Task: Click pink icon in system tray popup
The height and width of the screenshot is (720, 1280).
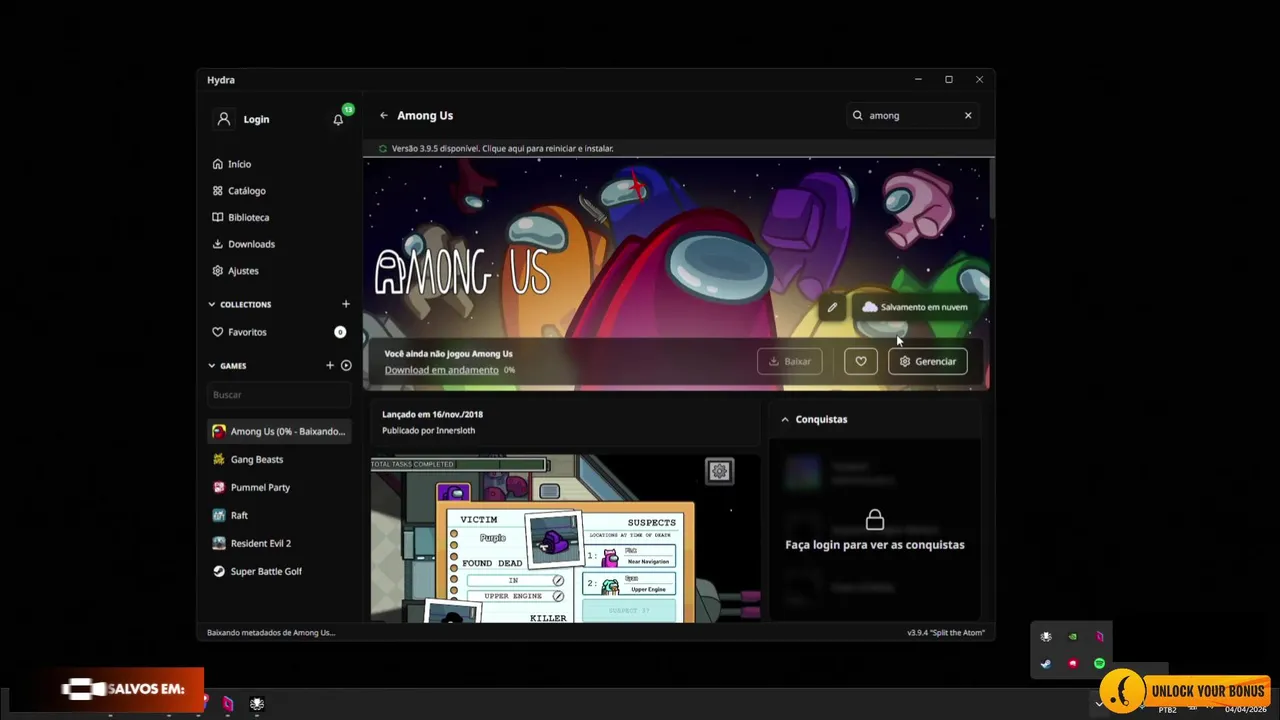Action: coord(1099,637)
